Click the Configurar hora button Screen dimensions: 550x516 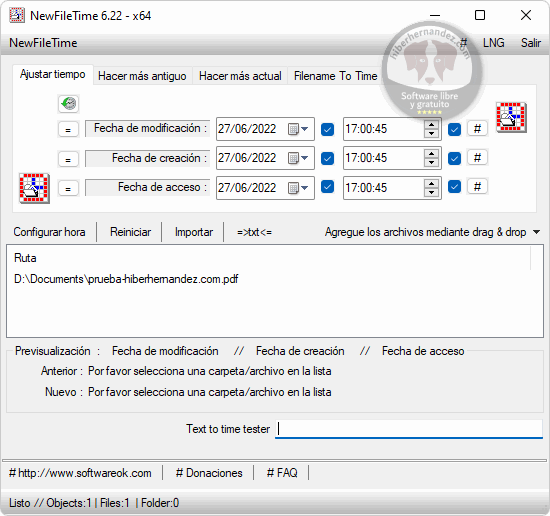pos(49,232)
